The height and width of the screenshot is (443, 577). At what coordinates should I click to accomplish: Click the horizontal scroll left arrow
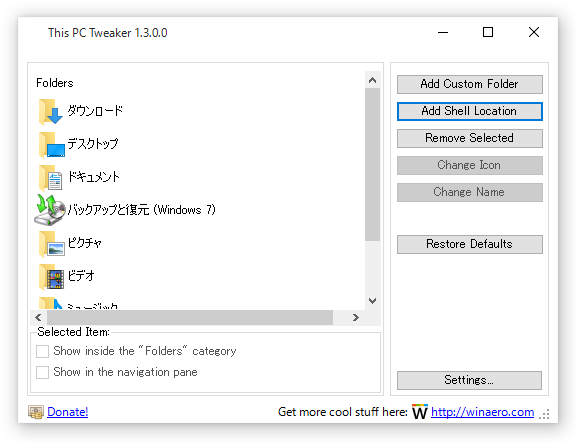click(x=38, y=318)
